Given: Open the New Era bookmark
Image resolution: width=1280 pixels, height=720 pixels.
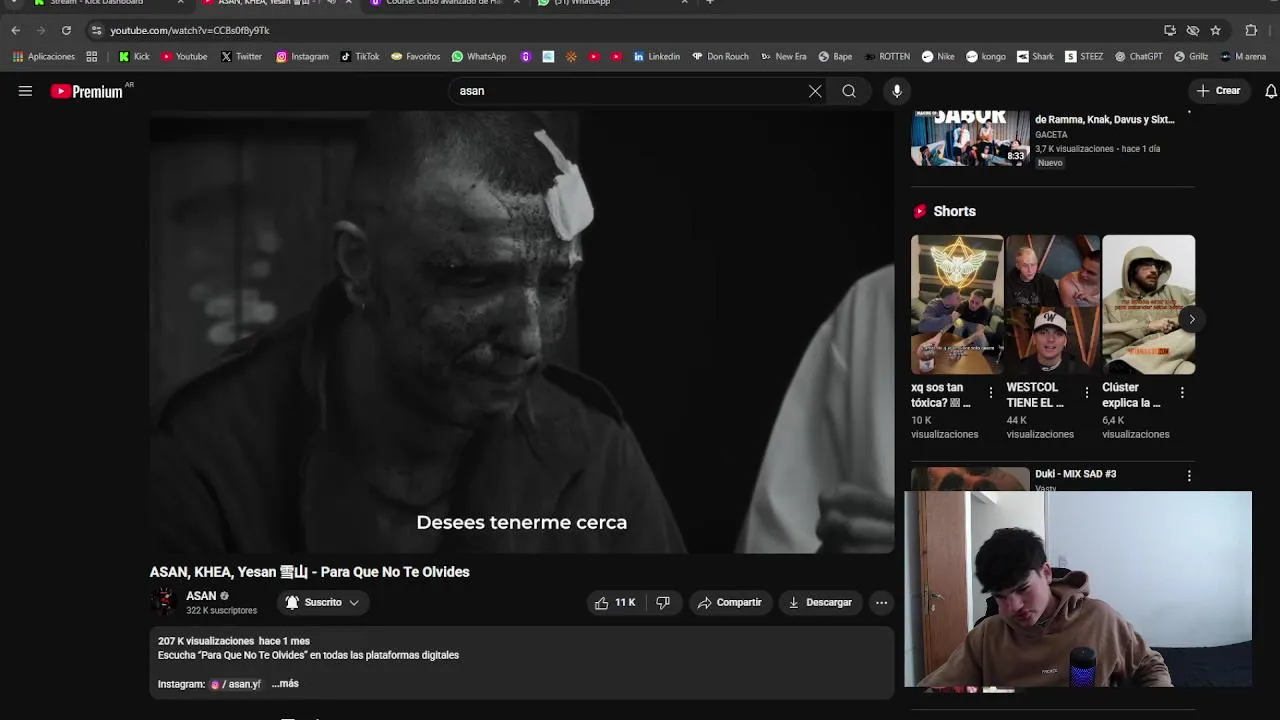Looking at the screenshot, I should tap(783, 57).
